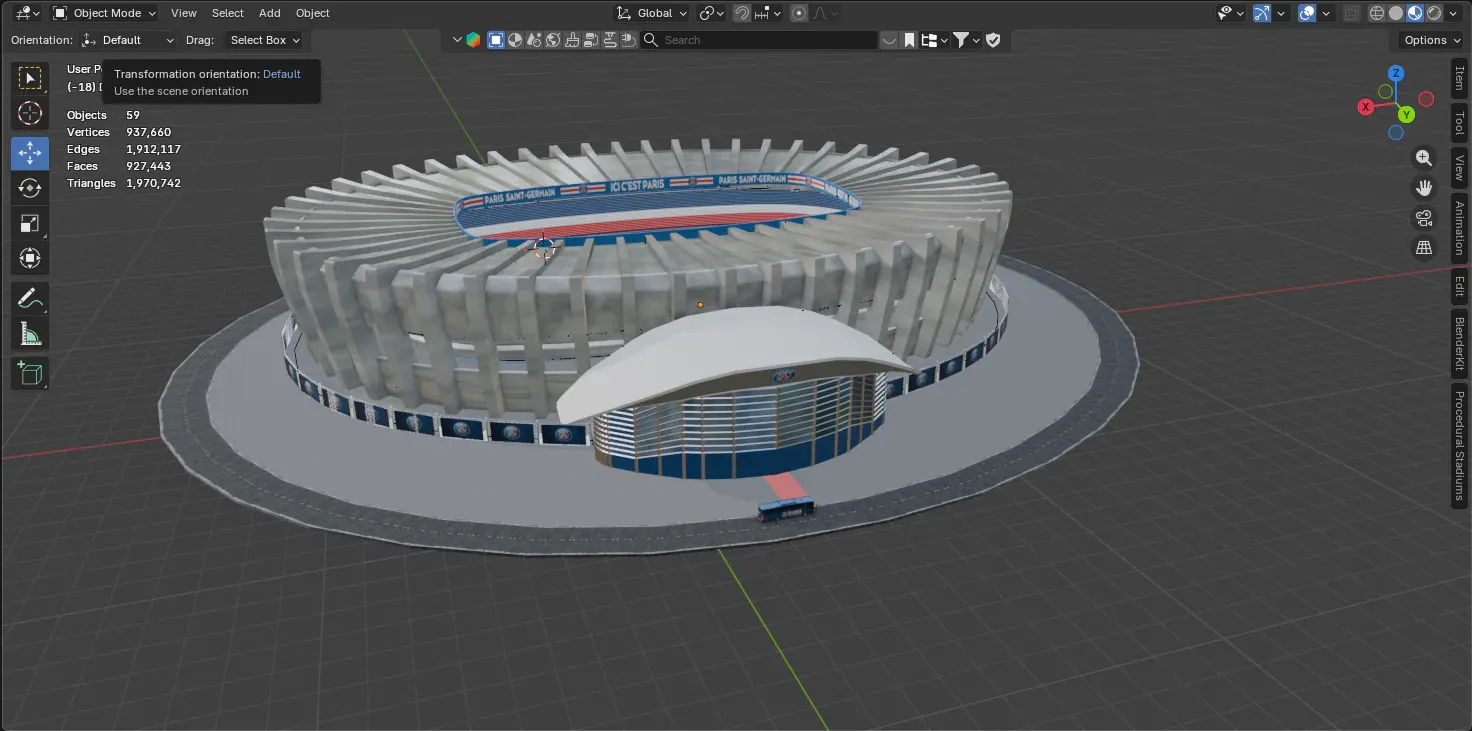
Task: Toggle X-ray mode
Action: tap(1353, 13)
